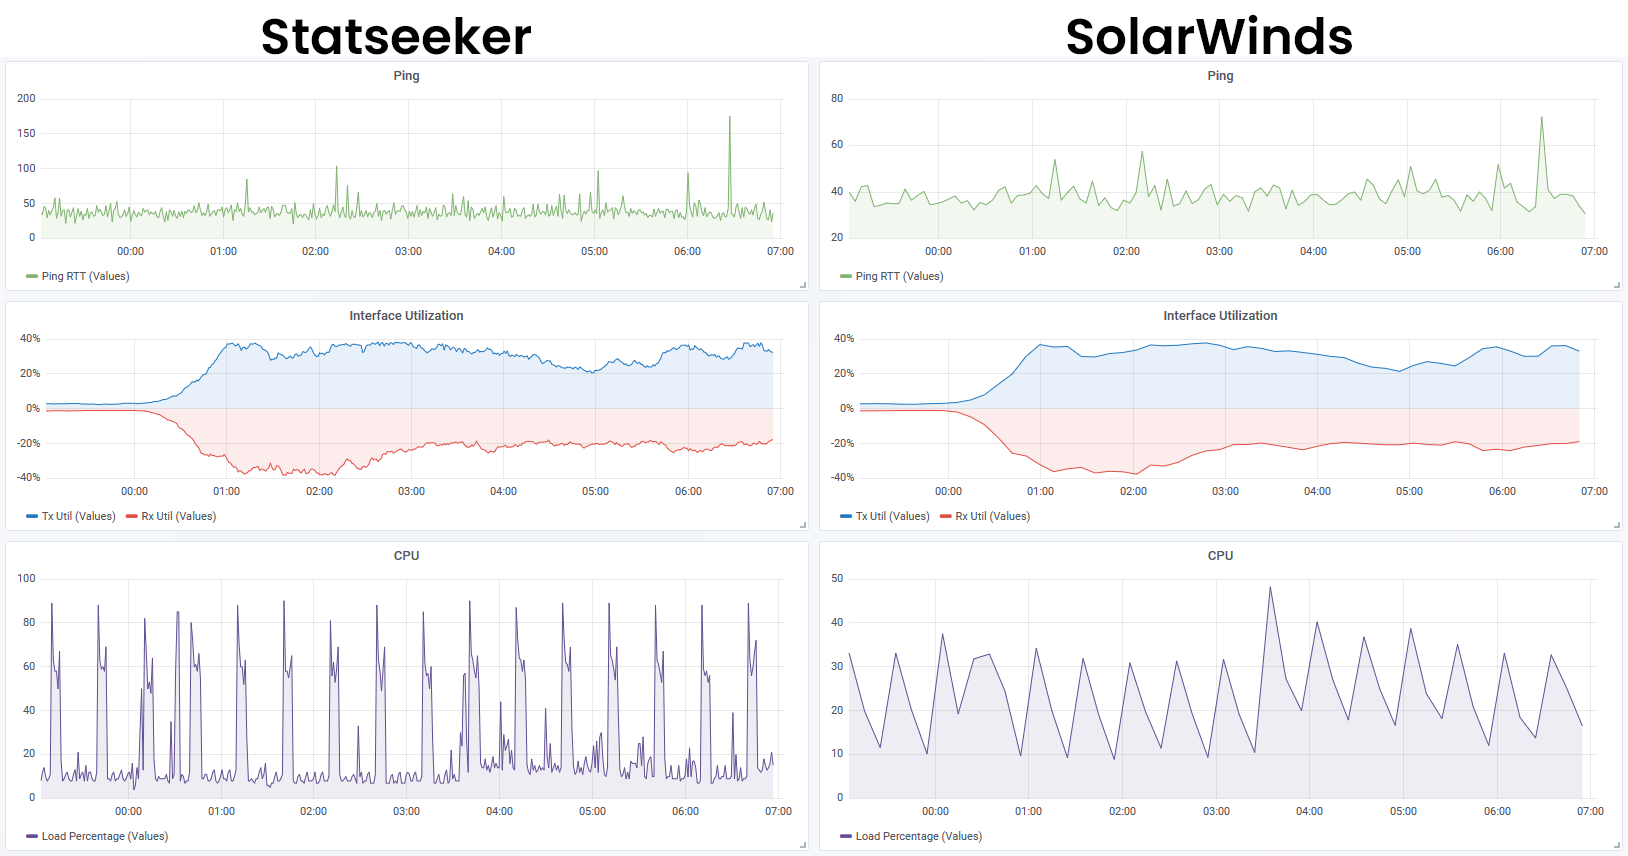Click purple Load Percentage swatch in Statseeker legend
This screenshot has width=1628, height=856.
(x=32, y=836)
